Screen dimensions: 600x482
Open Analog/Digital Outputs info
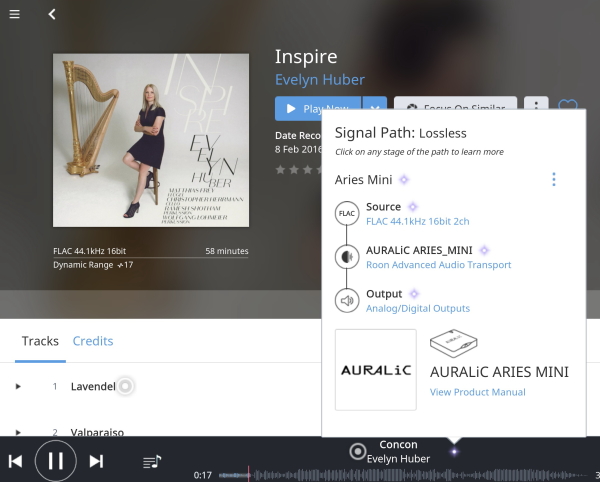coord(418,309)
